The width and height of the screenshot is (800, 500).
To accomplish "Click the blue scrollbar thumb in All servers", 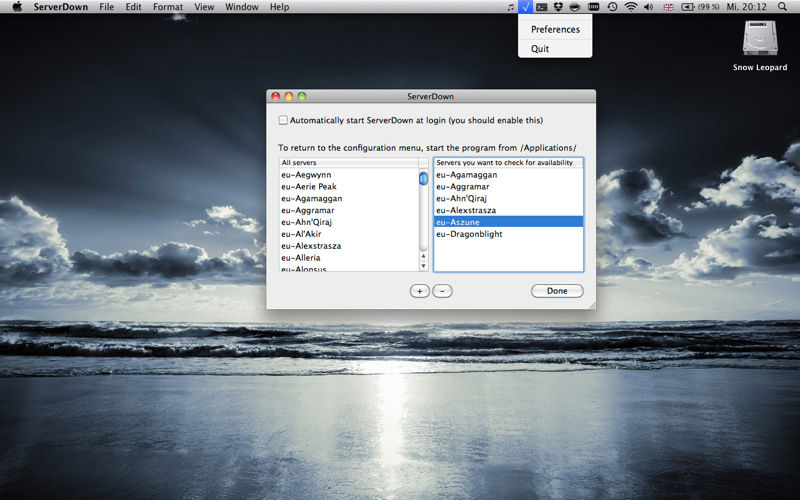I will click(x=423, y=179).
